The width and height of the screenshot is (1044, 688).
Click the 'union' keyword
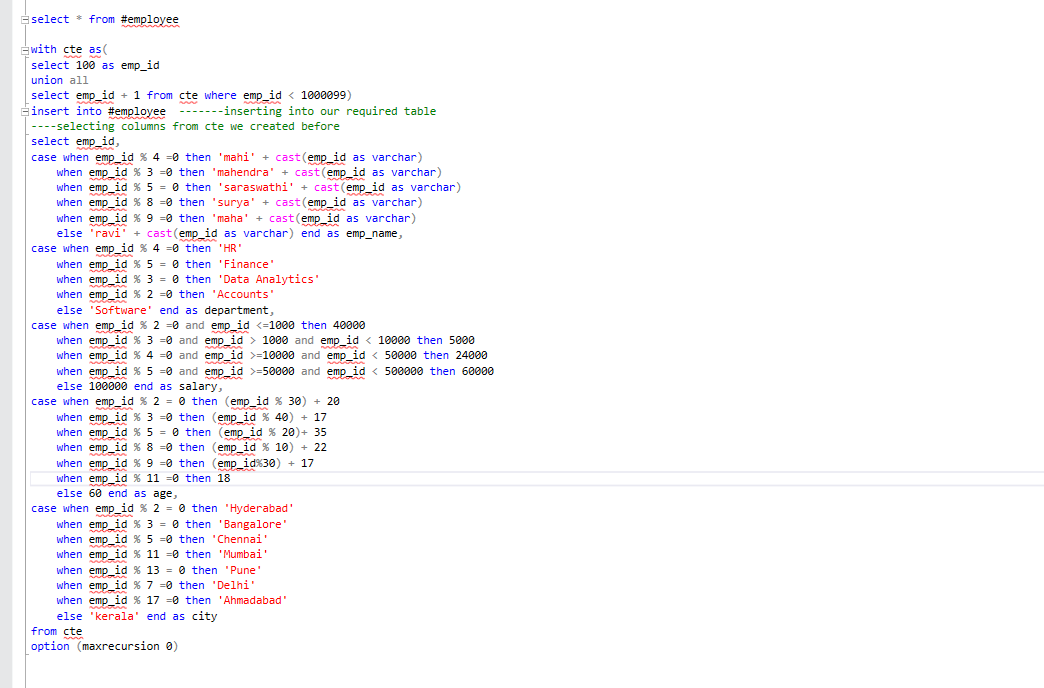click(47, 80)
